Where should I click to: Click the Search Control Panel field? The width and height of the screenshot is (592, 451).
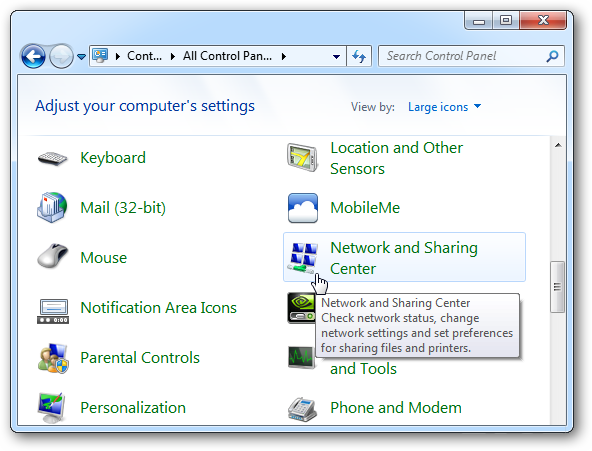pyautogui.click(x=471, y=56)
